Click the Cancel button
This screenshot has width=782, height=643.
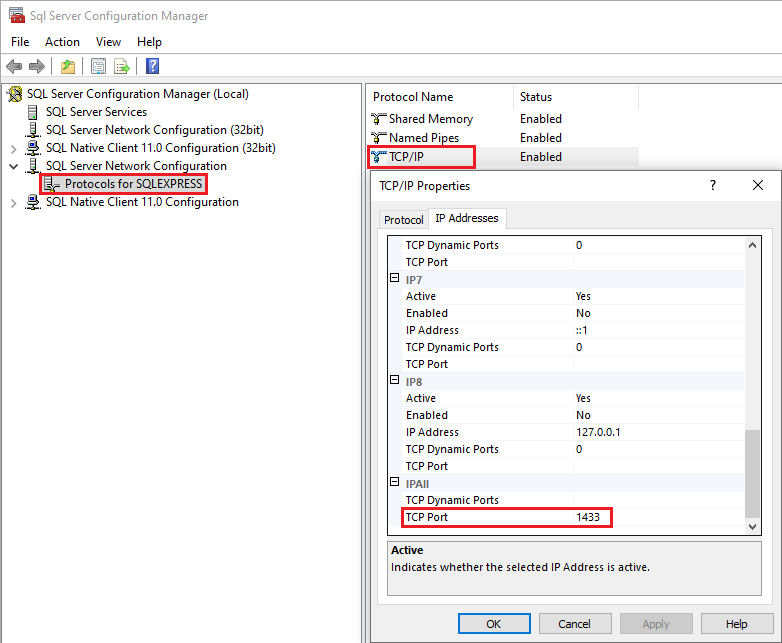pos(575,624)
